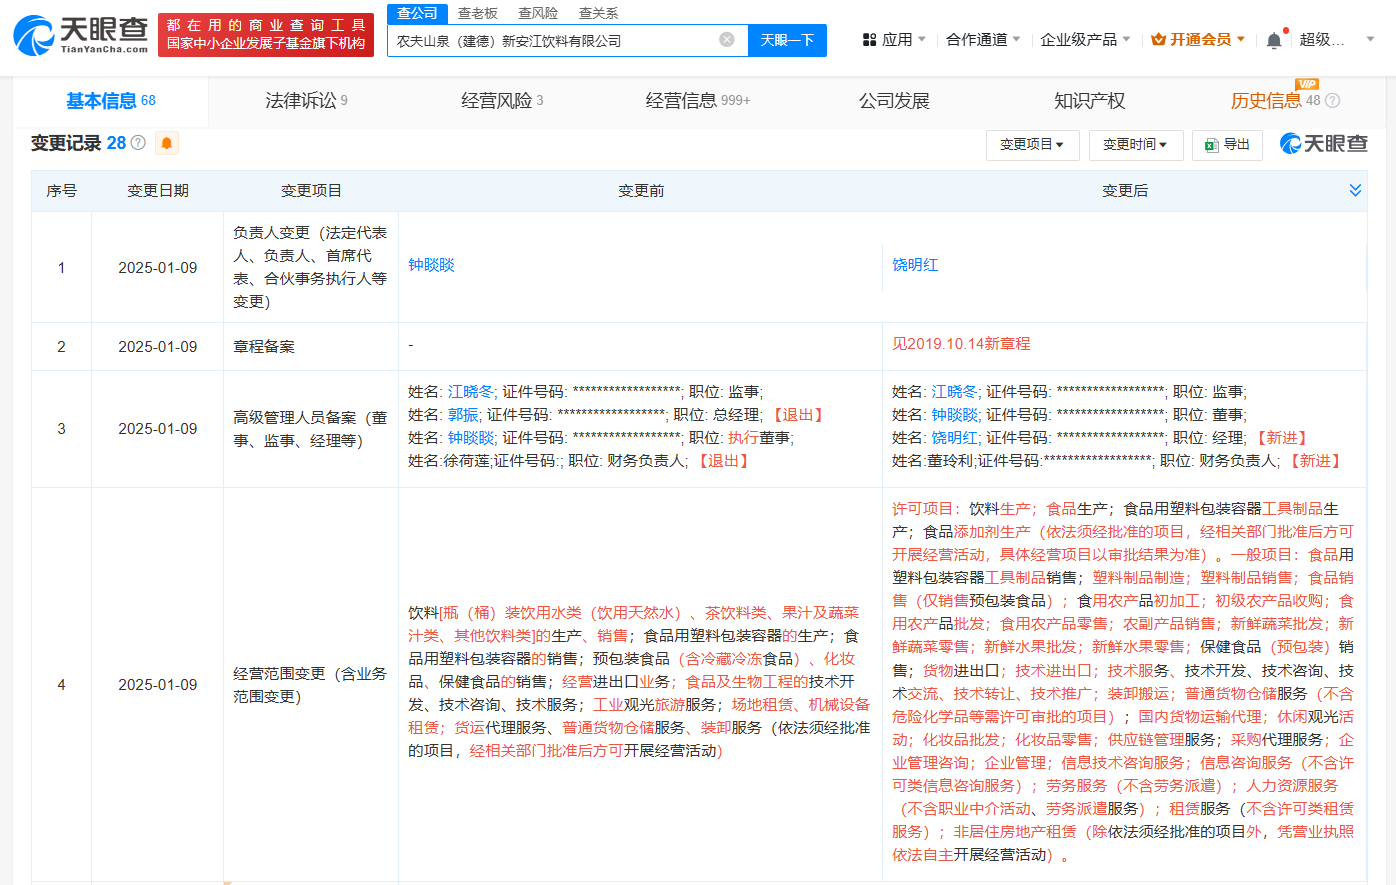Expand the table with the double-chevron icon

1355,190
